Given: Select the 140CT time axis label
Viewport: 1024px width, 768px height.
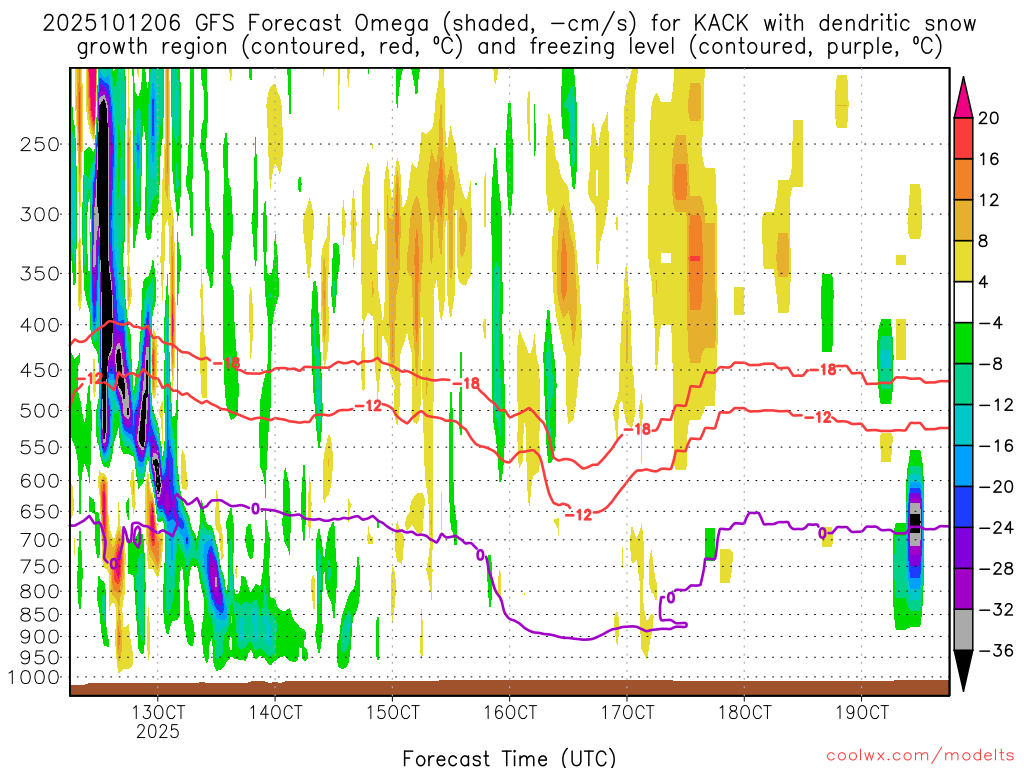Looking at the screenshot, I should tap(275, 711).
